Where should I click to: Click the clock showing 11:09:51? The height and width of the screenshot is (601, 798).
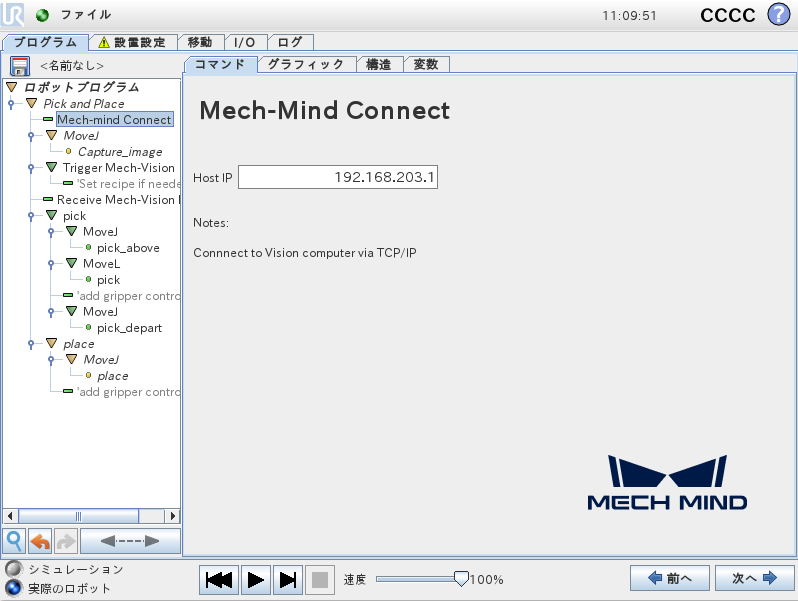tap(630, 16)
